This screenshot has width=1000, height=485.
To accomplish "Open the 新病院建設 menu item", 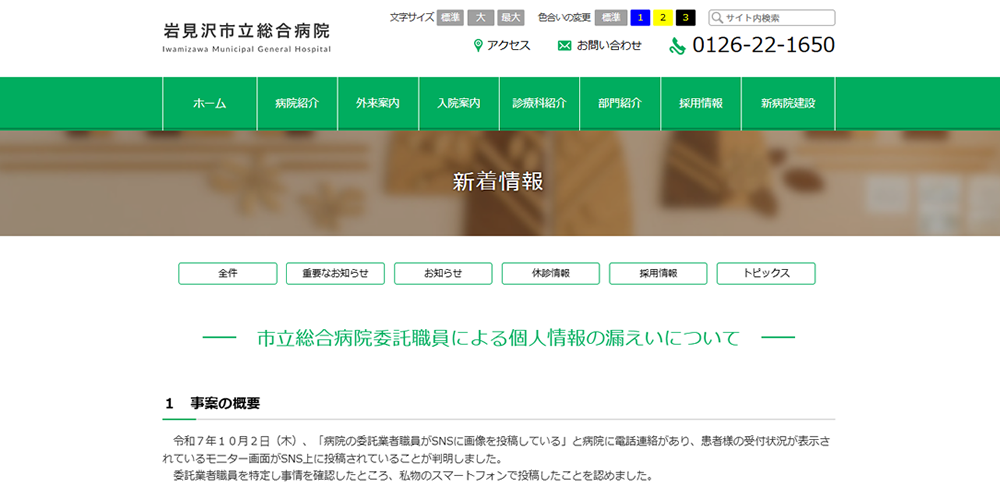I will tap(788, 104).
